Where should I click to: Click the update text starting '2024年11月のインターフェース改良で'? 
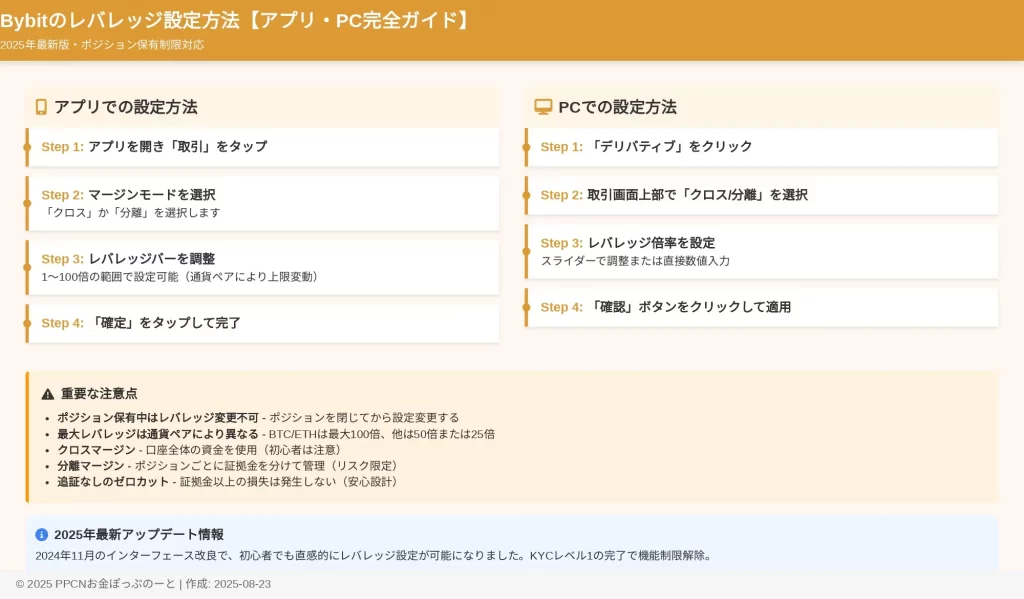point(374,555)
